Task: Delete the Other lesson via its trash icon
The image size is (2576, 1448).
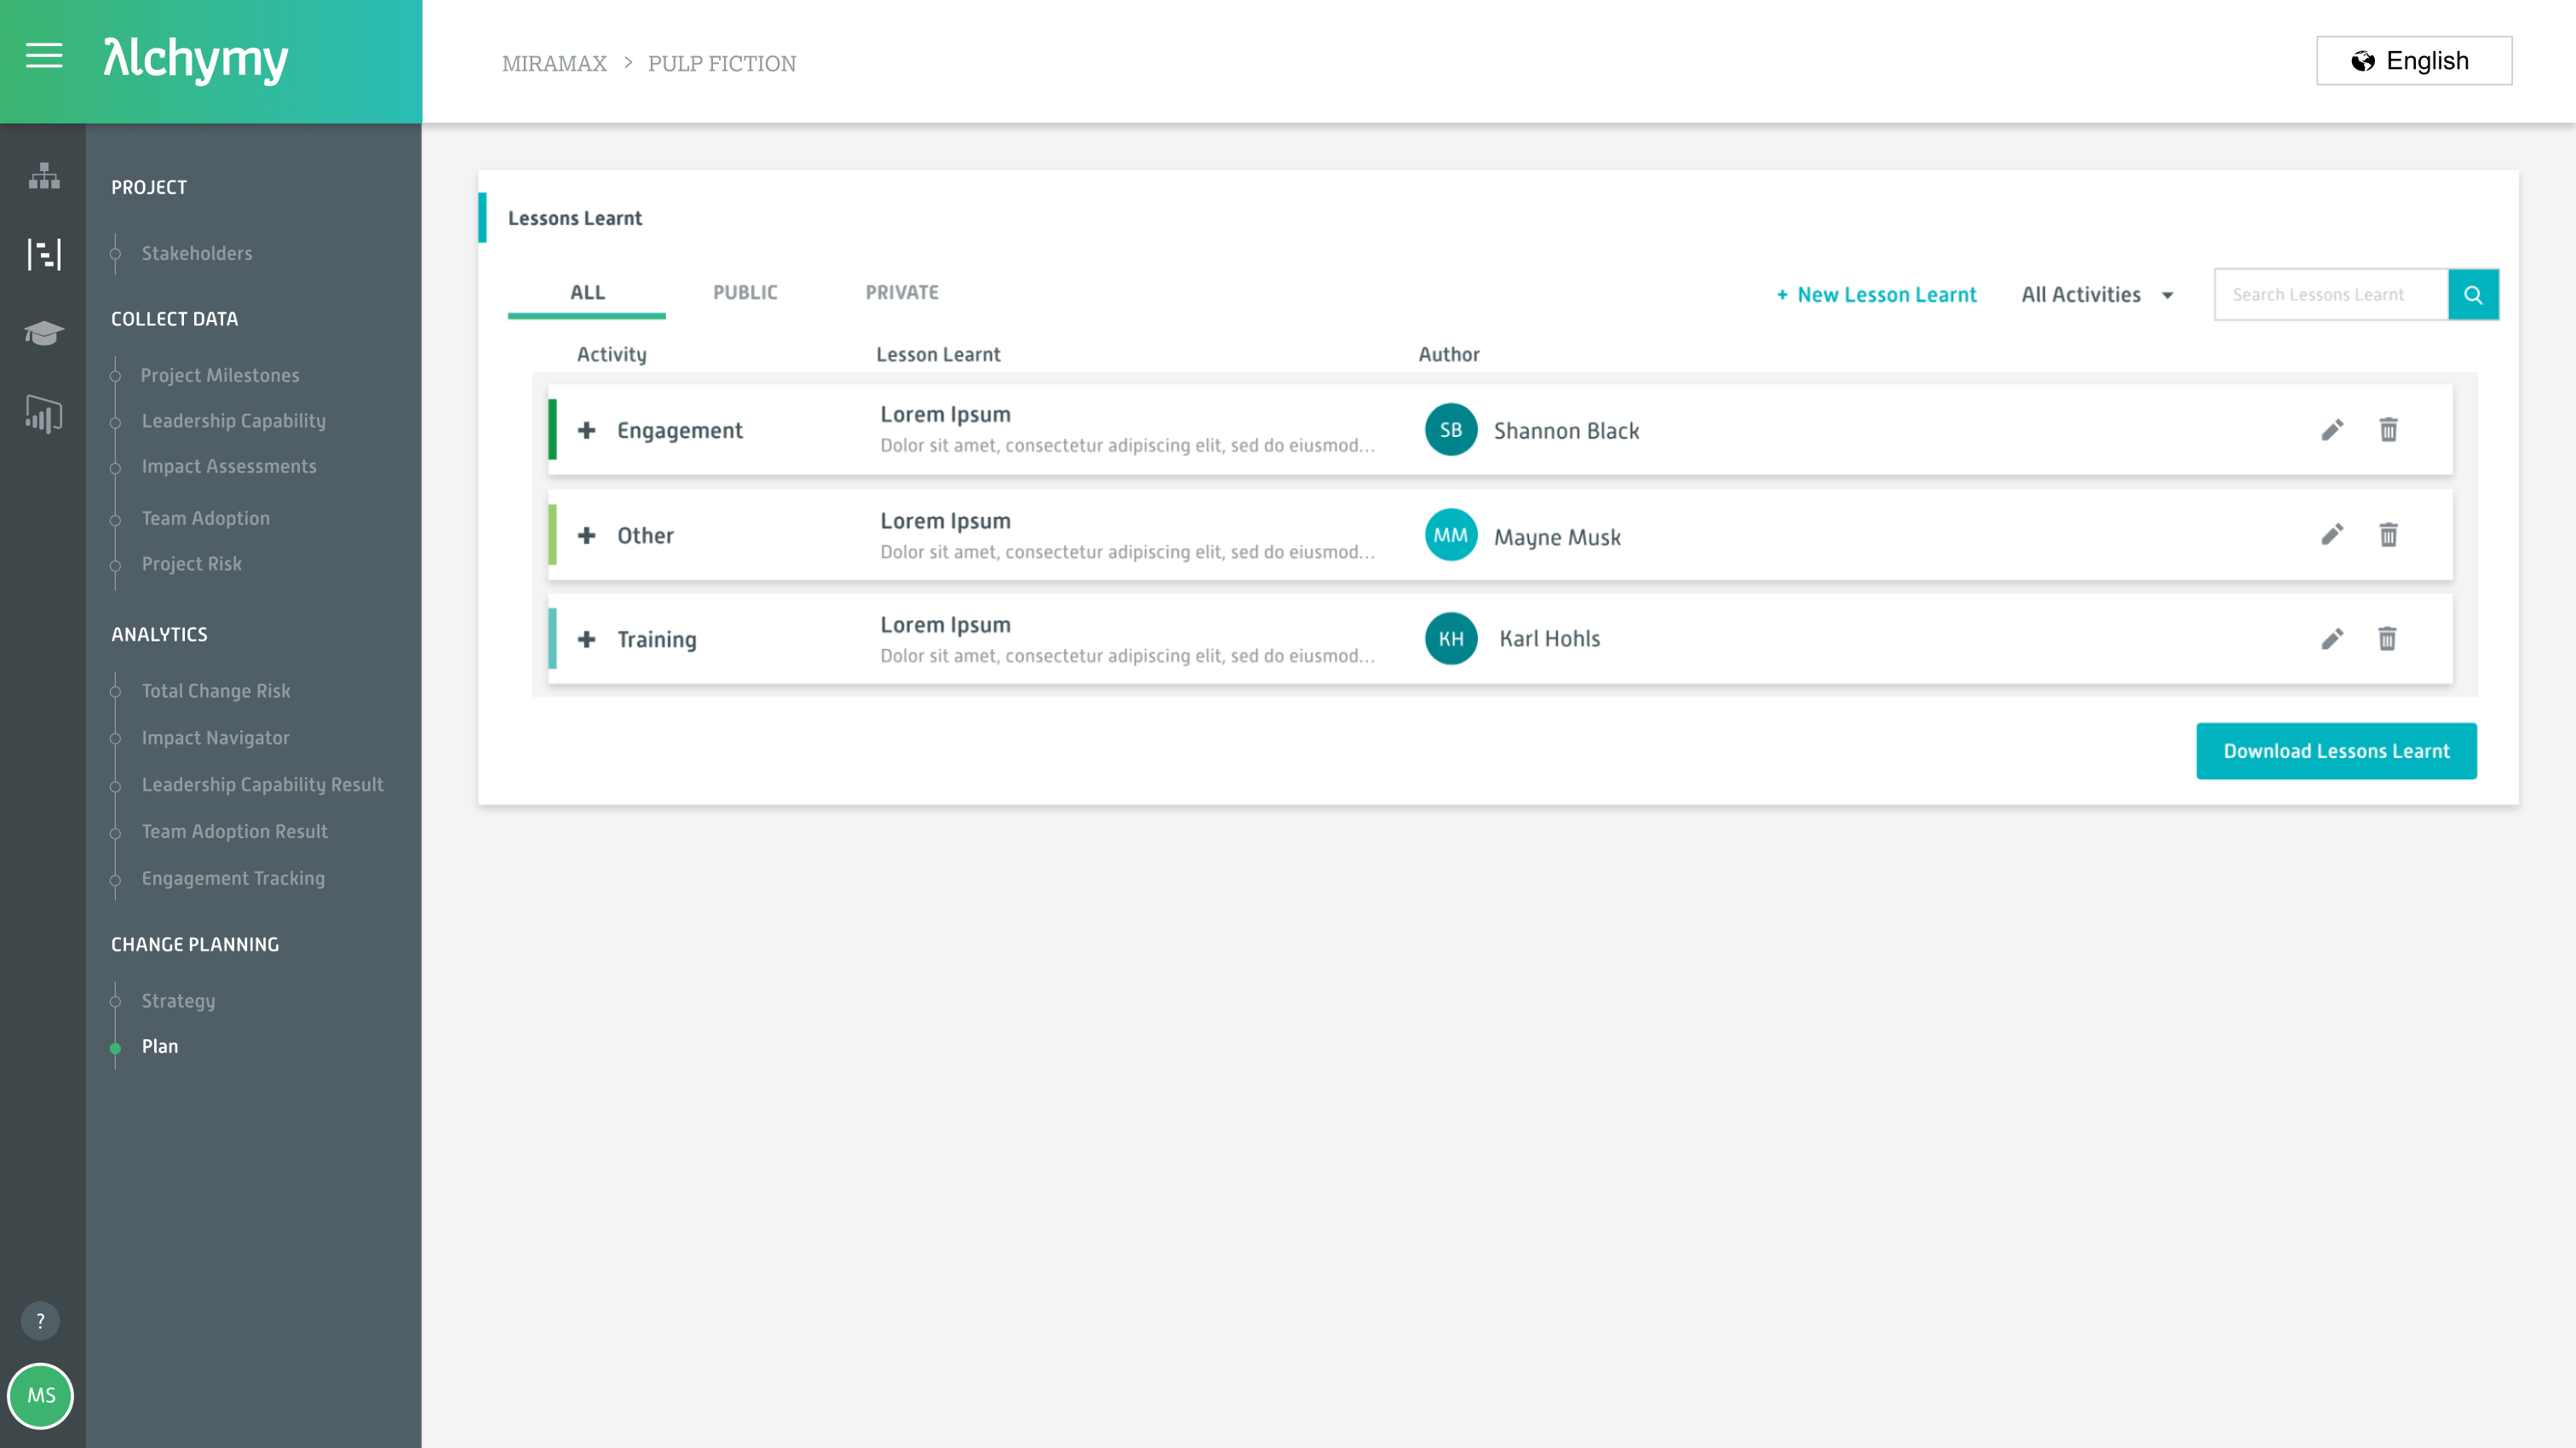Action: (2388, 535)
